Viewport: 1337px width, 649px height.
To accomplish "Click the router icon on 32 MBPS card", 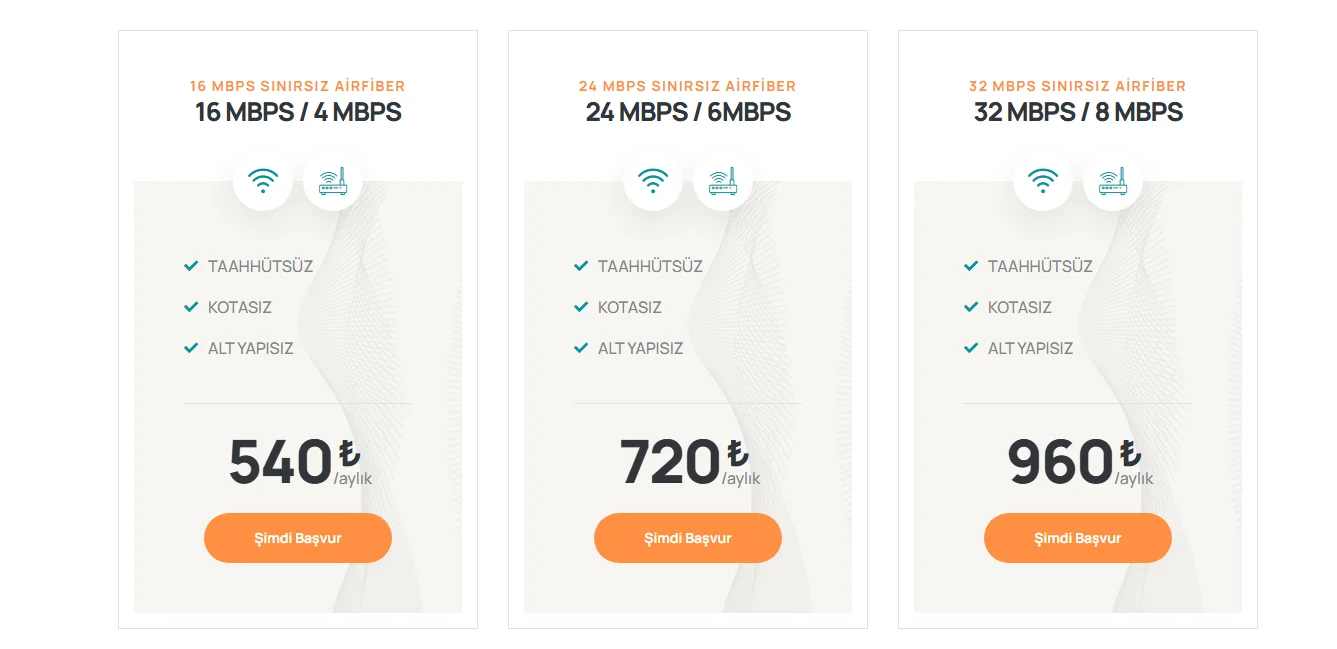I will [x=1113, y=181].
